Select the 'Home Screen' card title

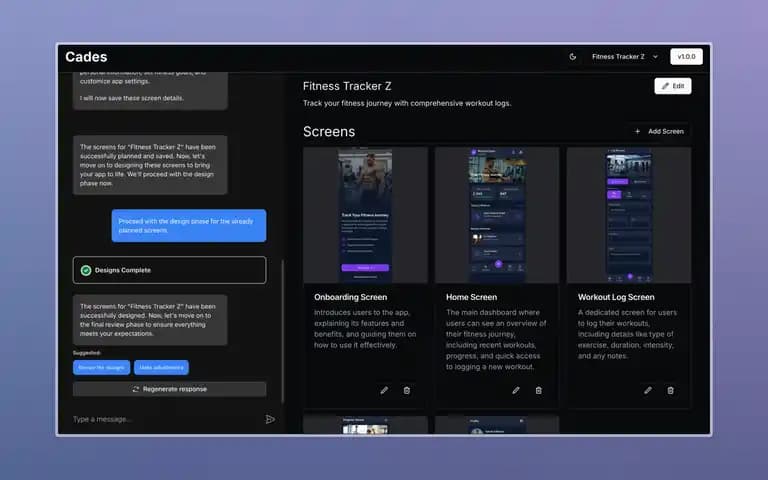(471, 297)
